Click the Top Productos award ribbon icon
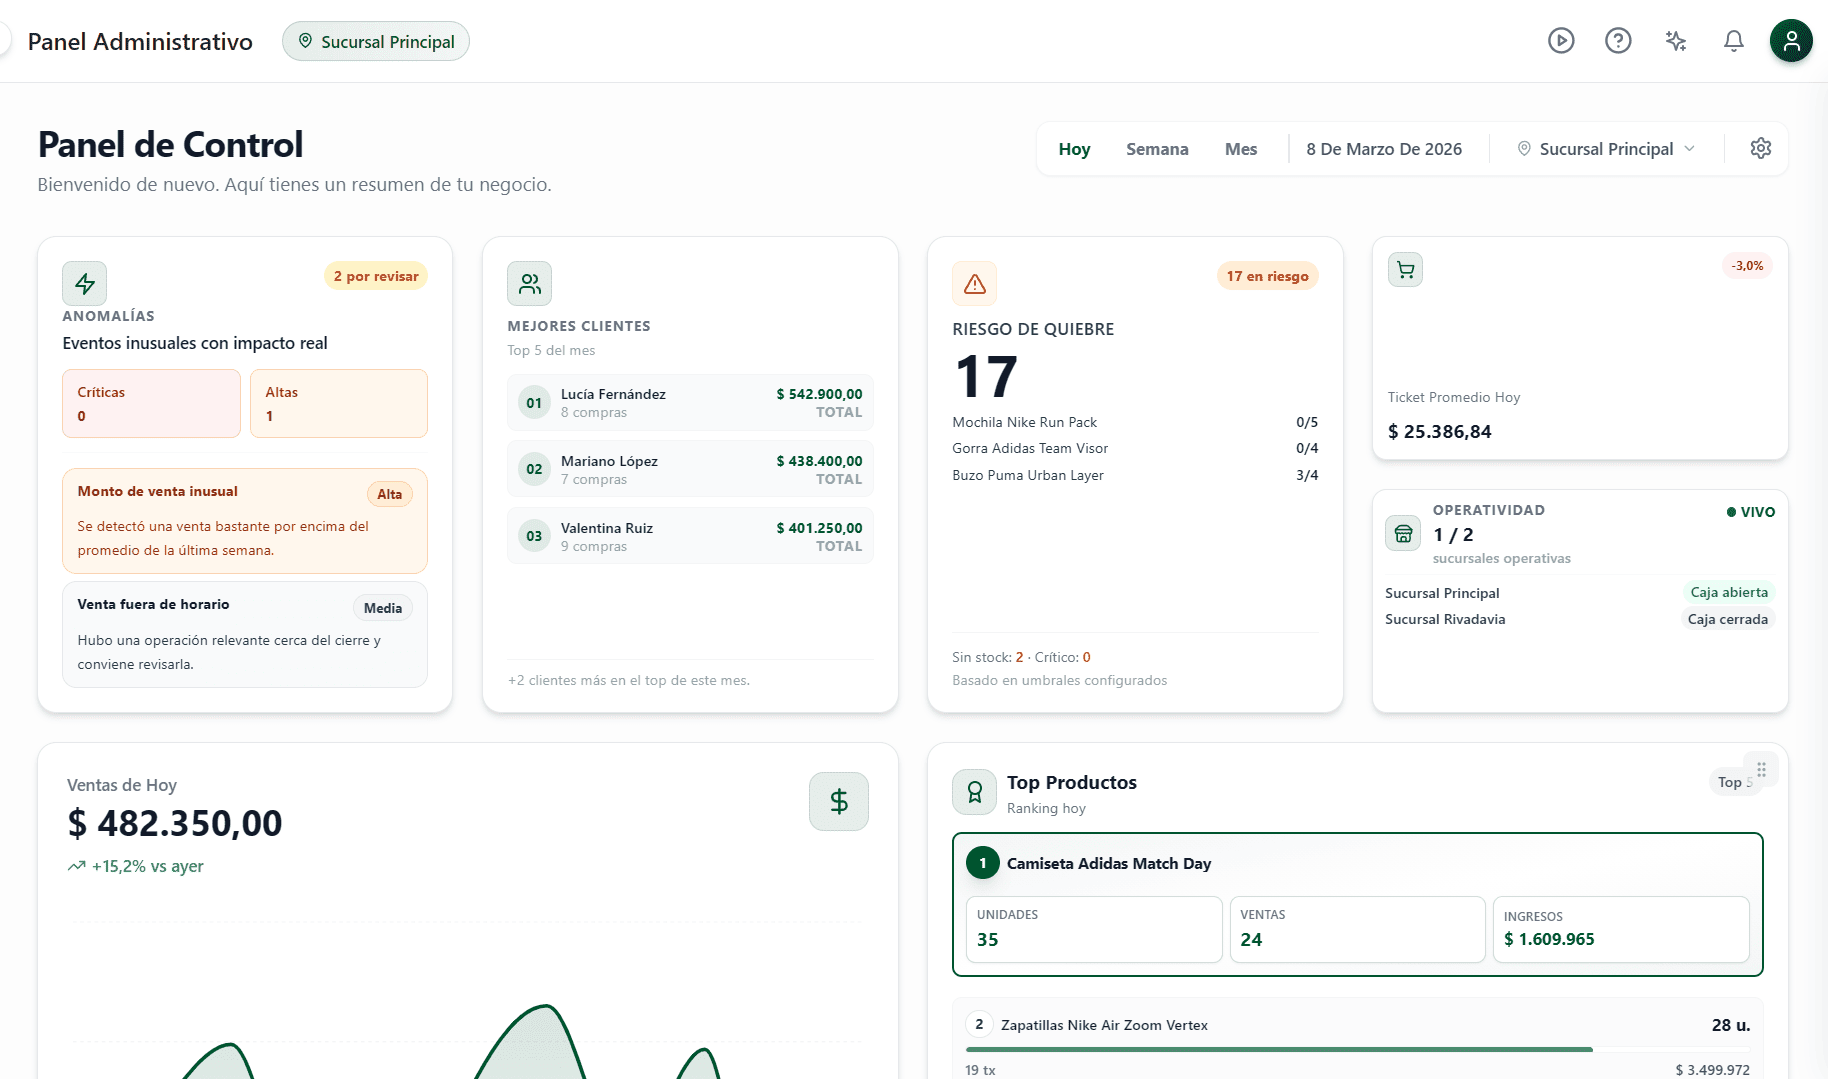 (975, 792)
